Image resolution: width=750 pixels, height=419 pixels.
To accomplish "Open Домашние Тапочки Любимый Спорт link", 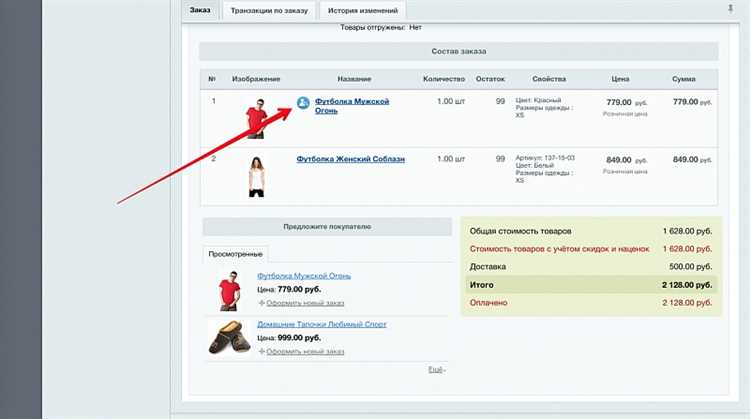I will [x=321, y=324].
